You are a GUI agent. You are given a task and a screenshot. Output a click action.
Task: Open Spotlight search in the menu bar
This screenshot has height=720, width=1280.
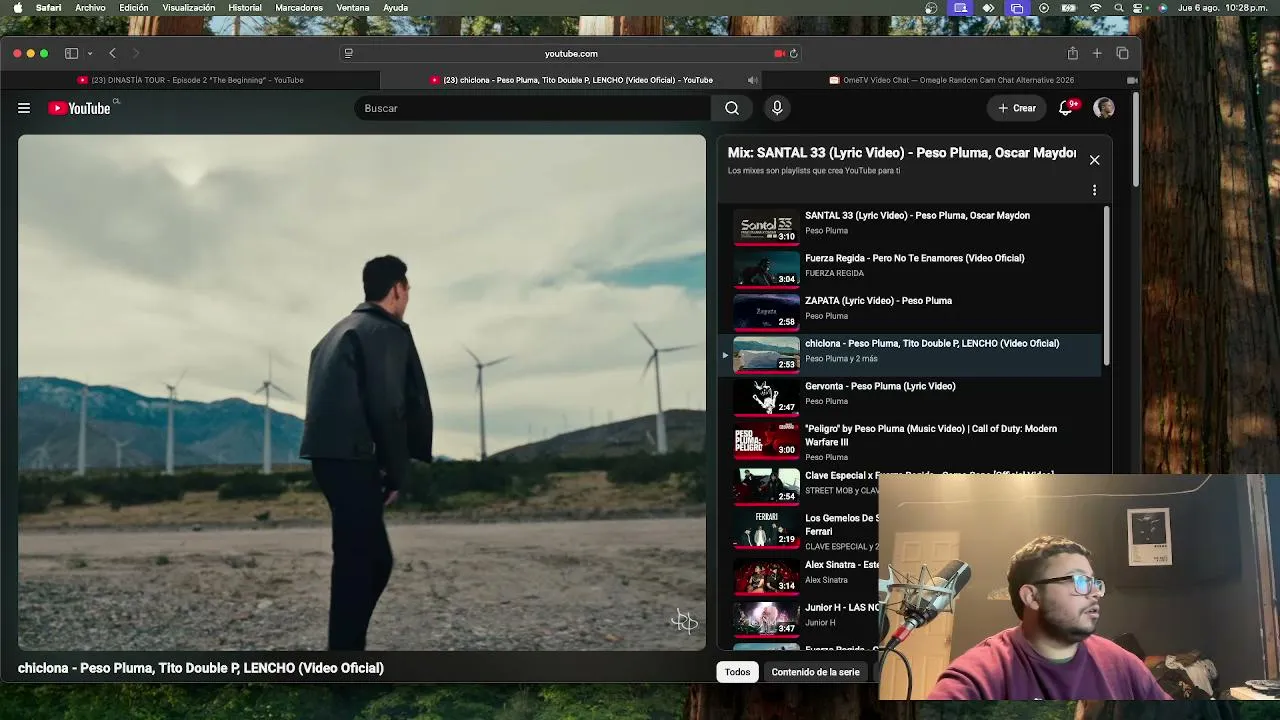(1119, 8)
